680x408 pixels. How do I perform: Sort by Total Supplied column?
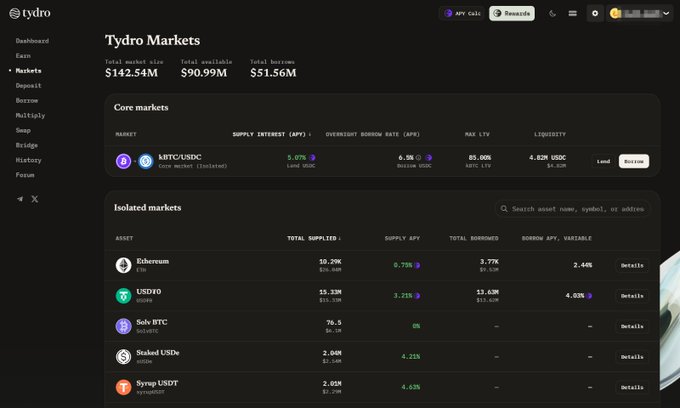click(314, 238)
